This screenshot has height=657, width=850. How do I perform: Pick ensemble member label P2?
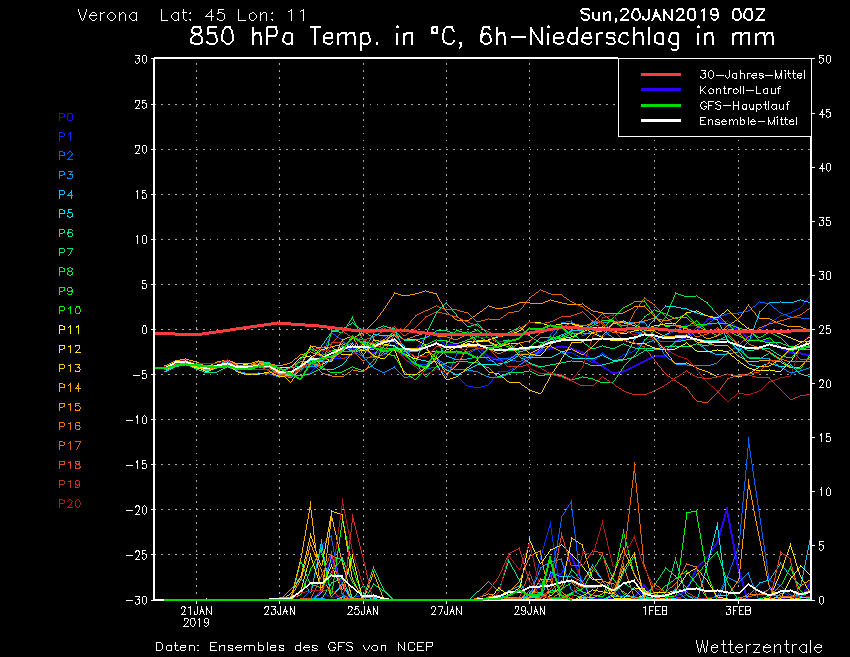66,156
